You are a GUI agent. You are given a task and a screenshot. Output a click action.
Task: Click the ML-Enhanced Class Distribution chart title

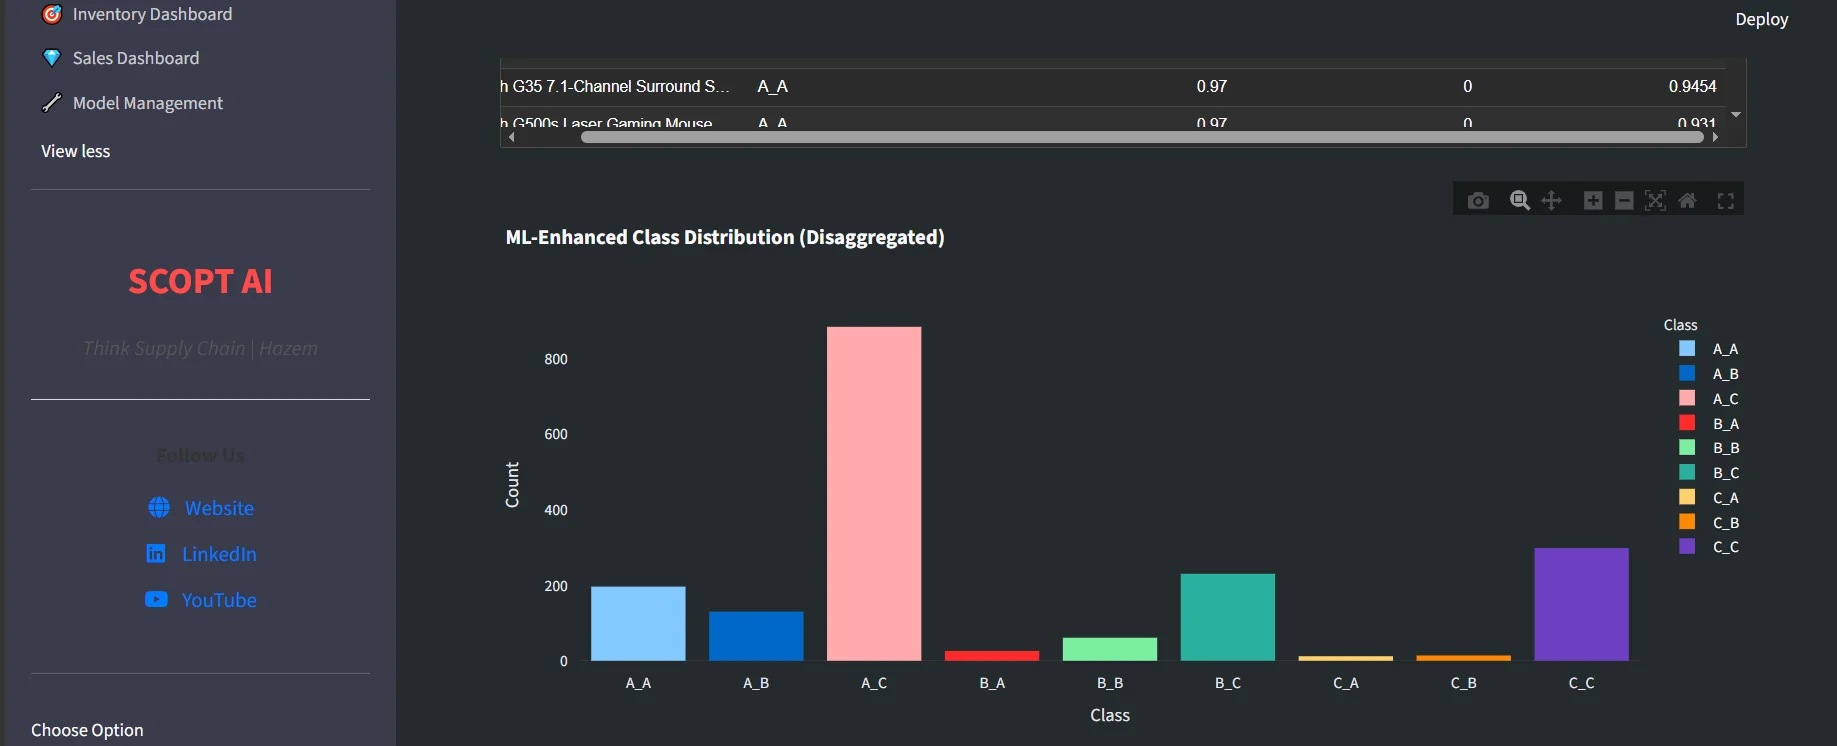click(725, 237)
